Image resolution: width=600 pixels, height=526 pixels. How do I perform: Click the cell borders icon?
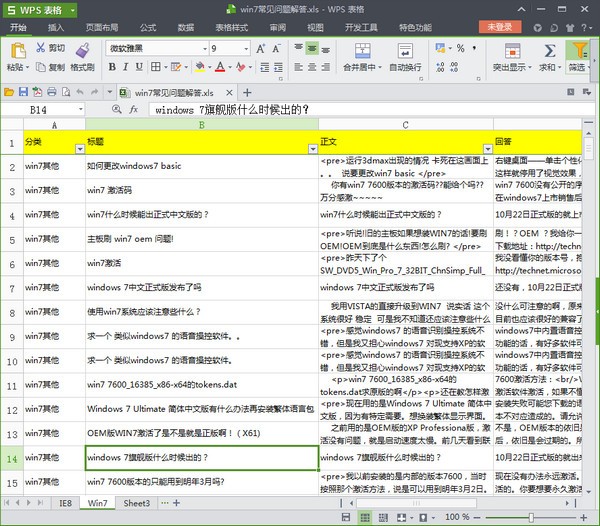pos(156,67)
